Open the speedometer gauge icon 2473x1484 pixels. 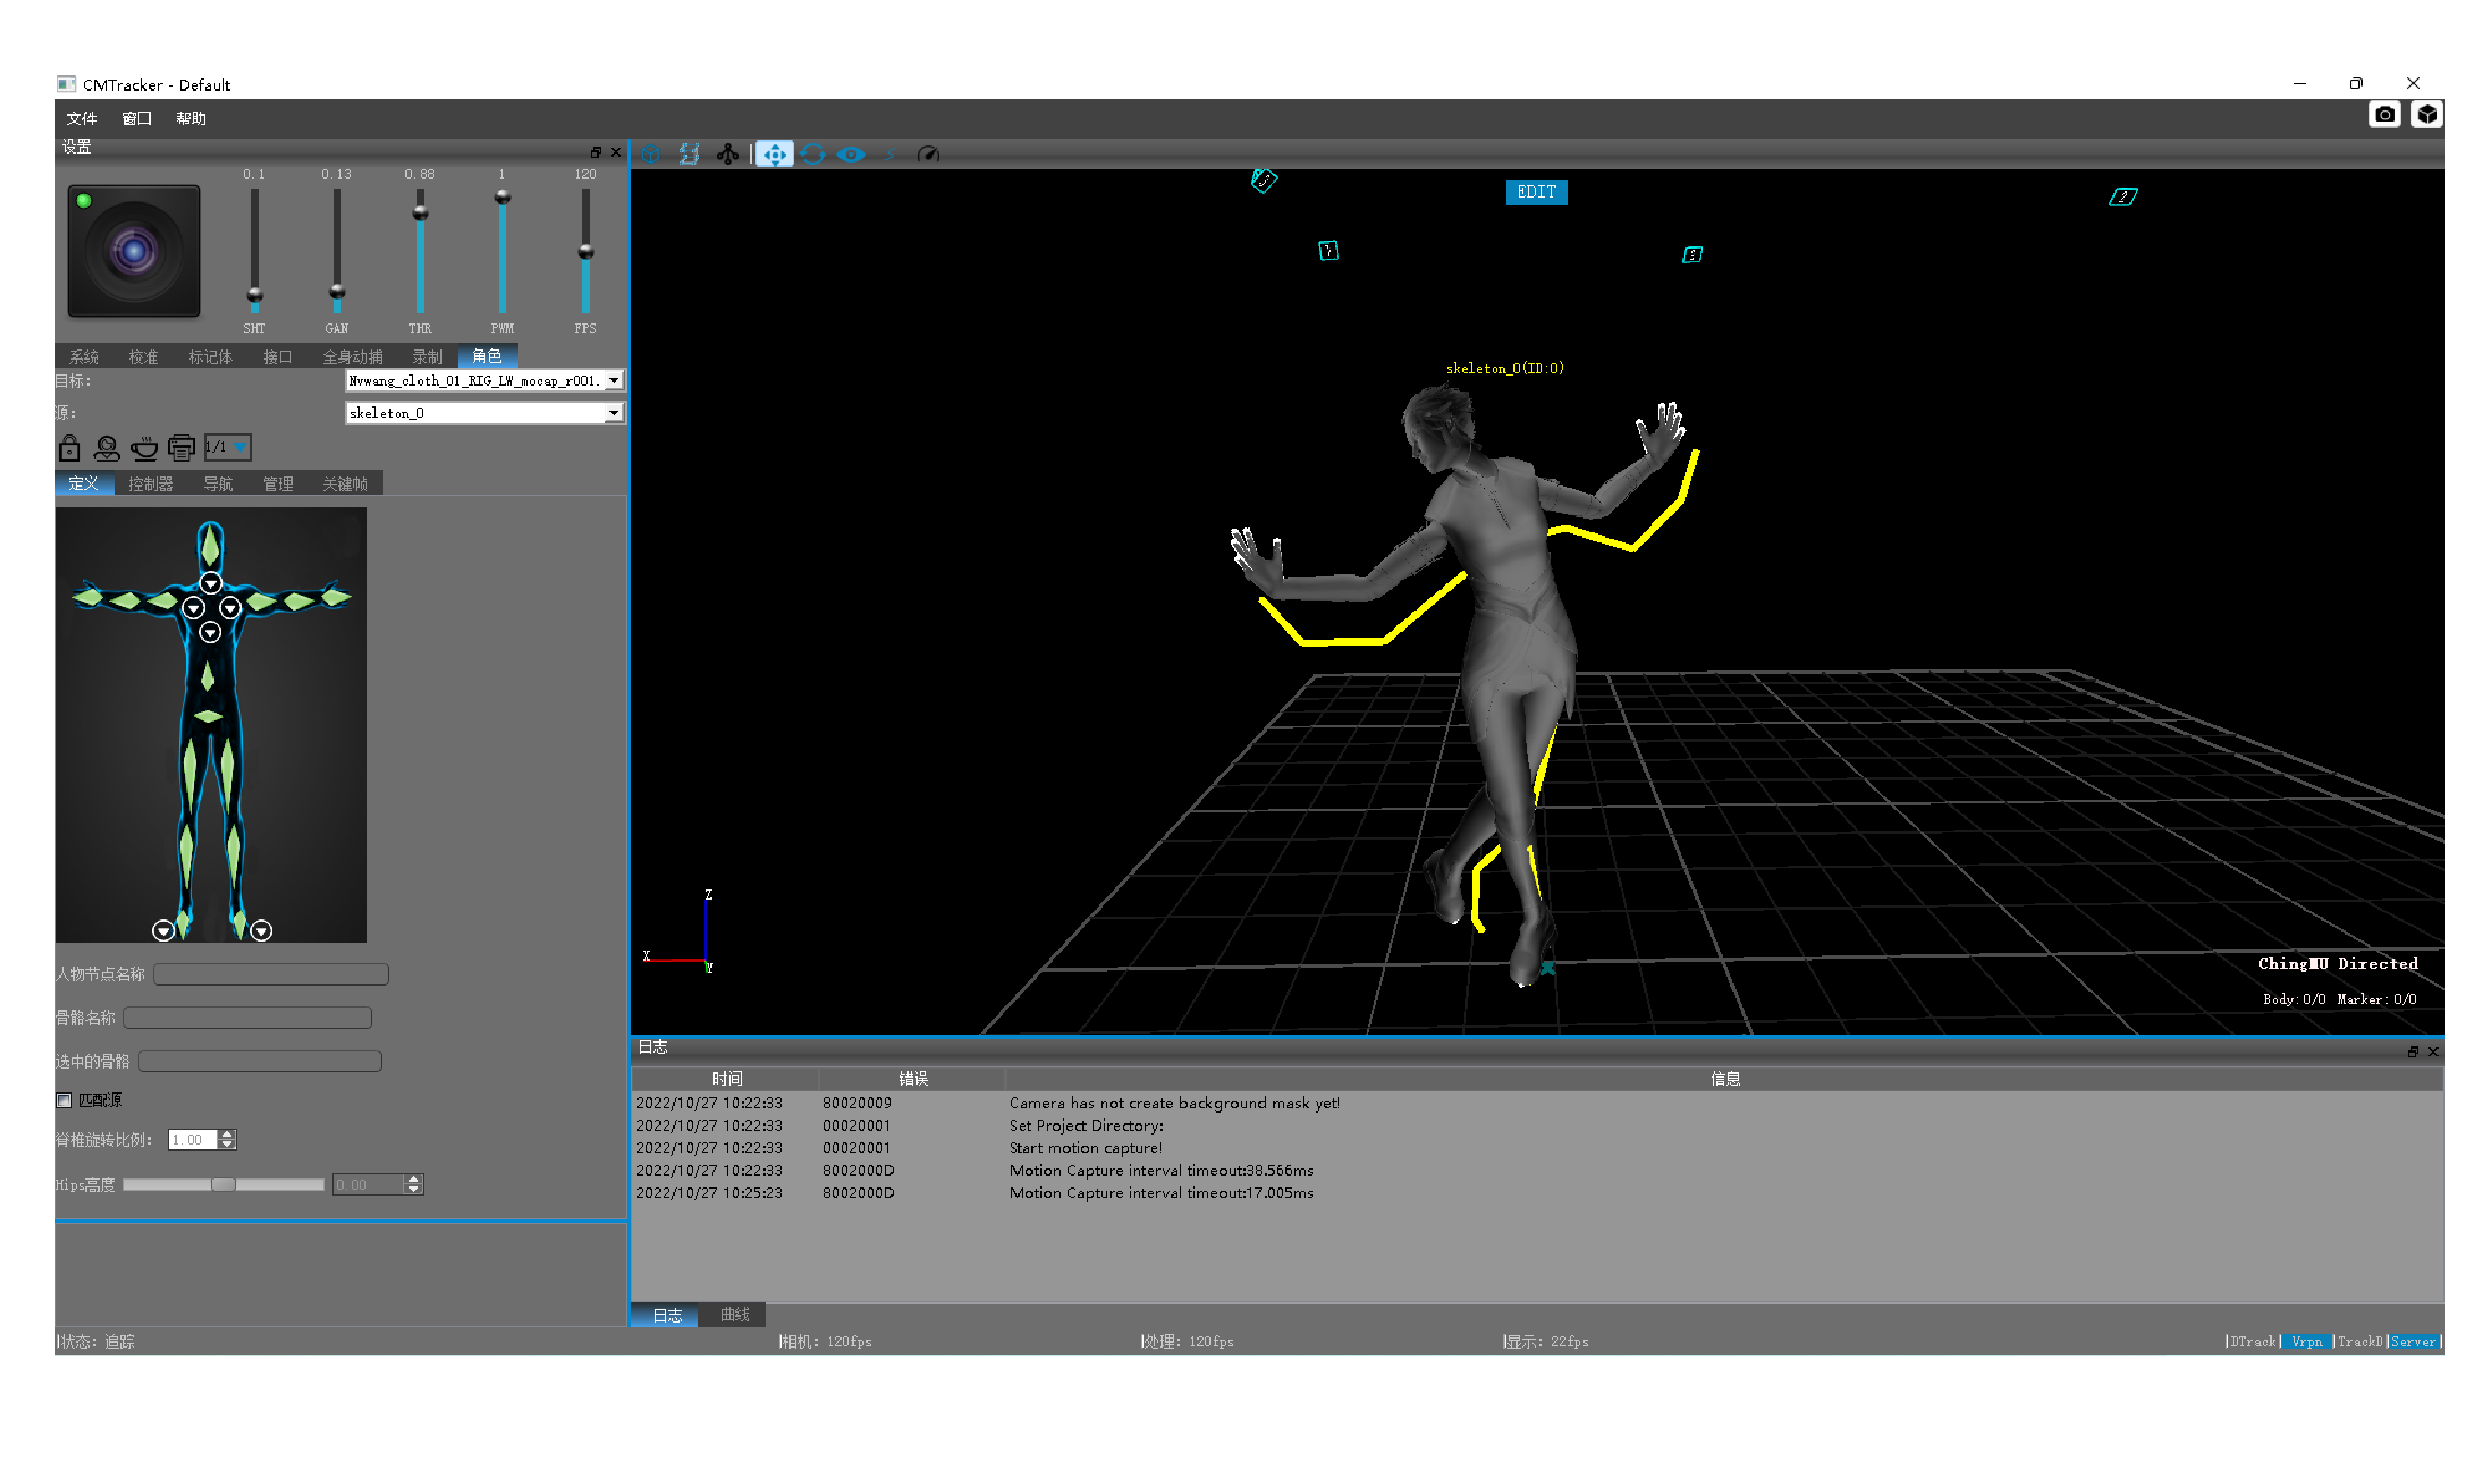pyautogui.click(x=927, y=154)
